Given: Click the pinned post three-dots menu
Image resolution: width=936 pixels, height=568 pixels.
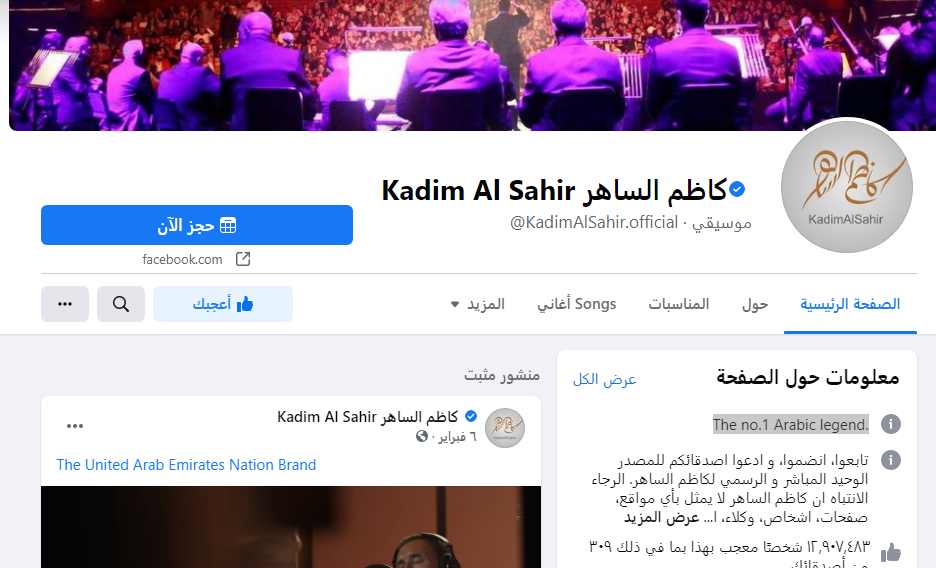Looking at the screenshot, I should [75, 426].
